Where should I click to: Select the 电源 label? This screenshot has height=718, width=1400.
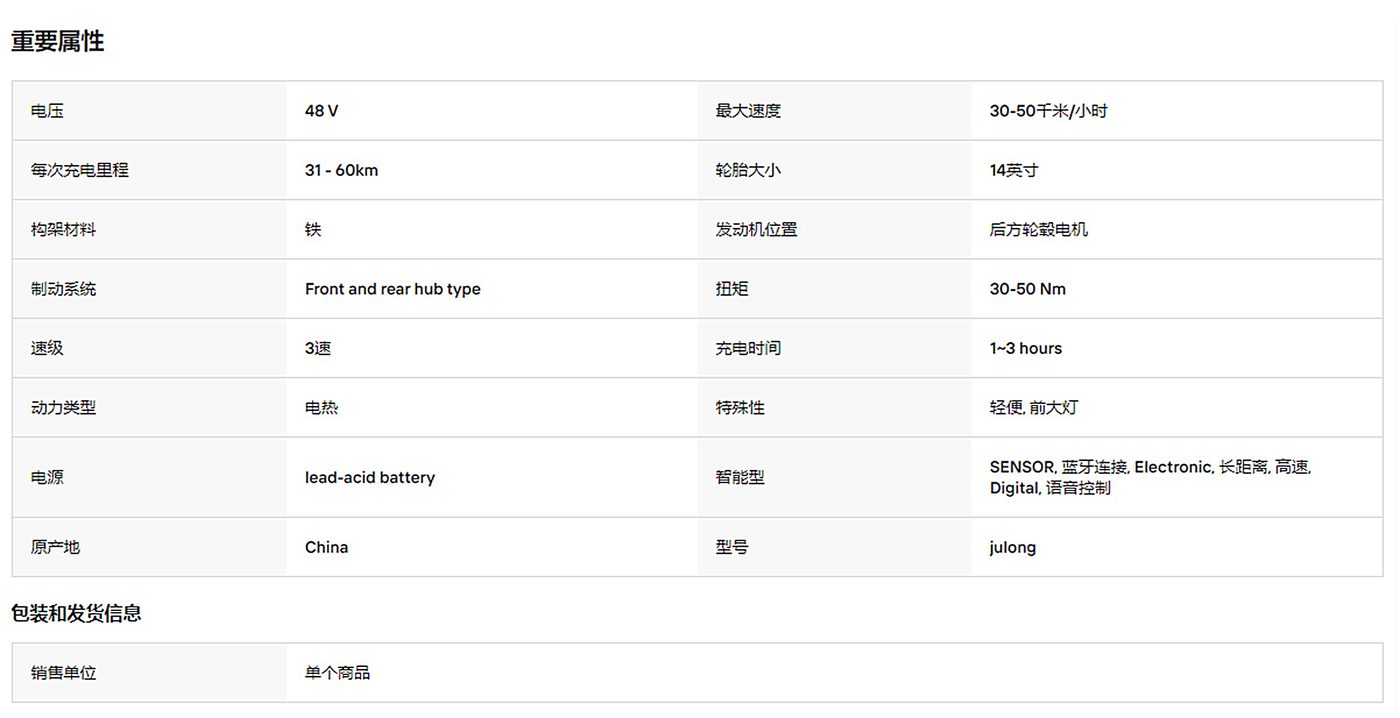tap(47, 478)
